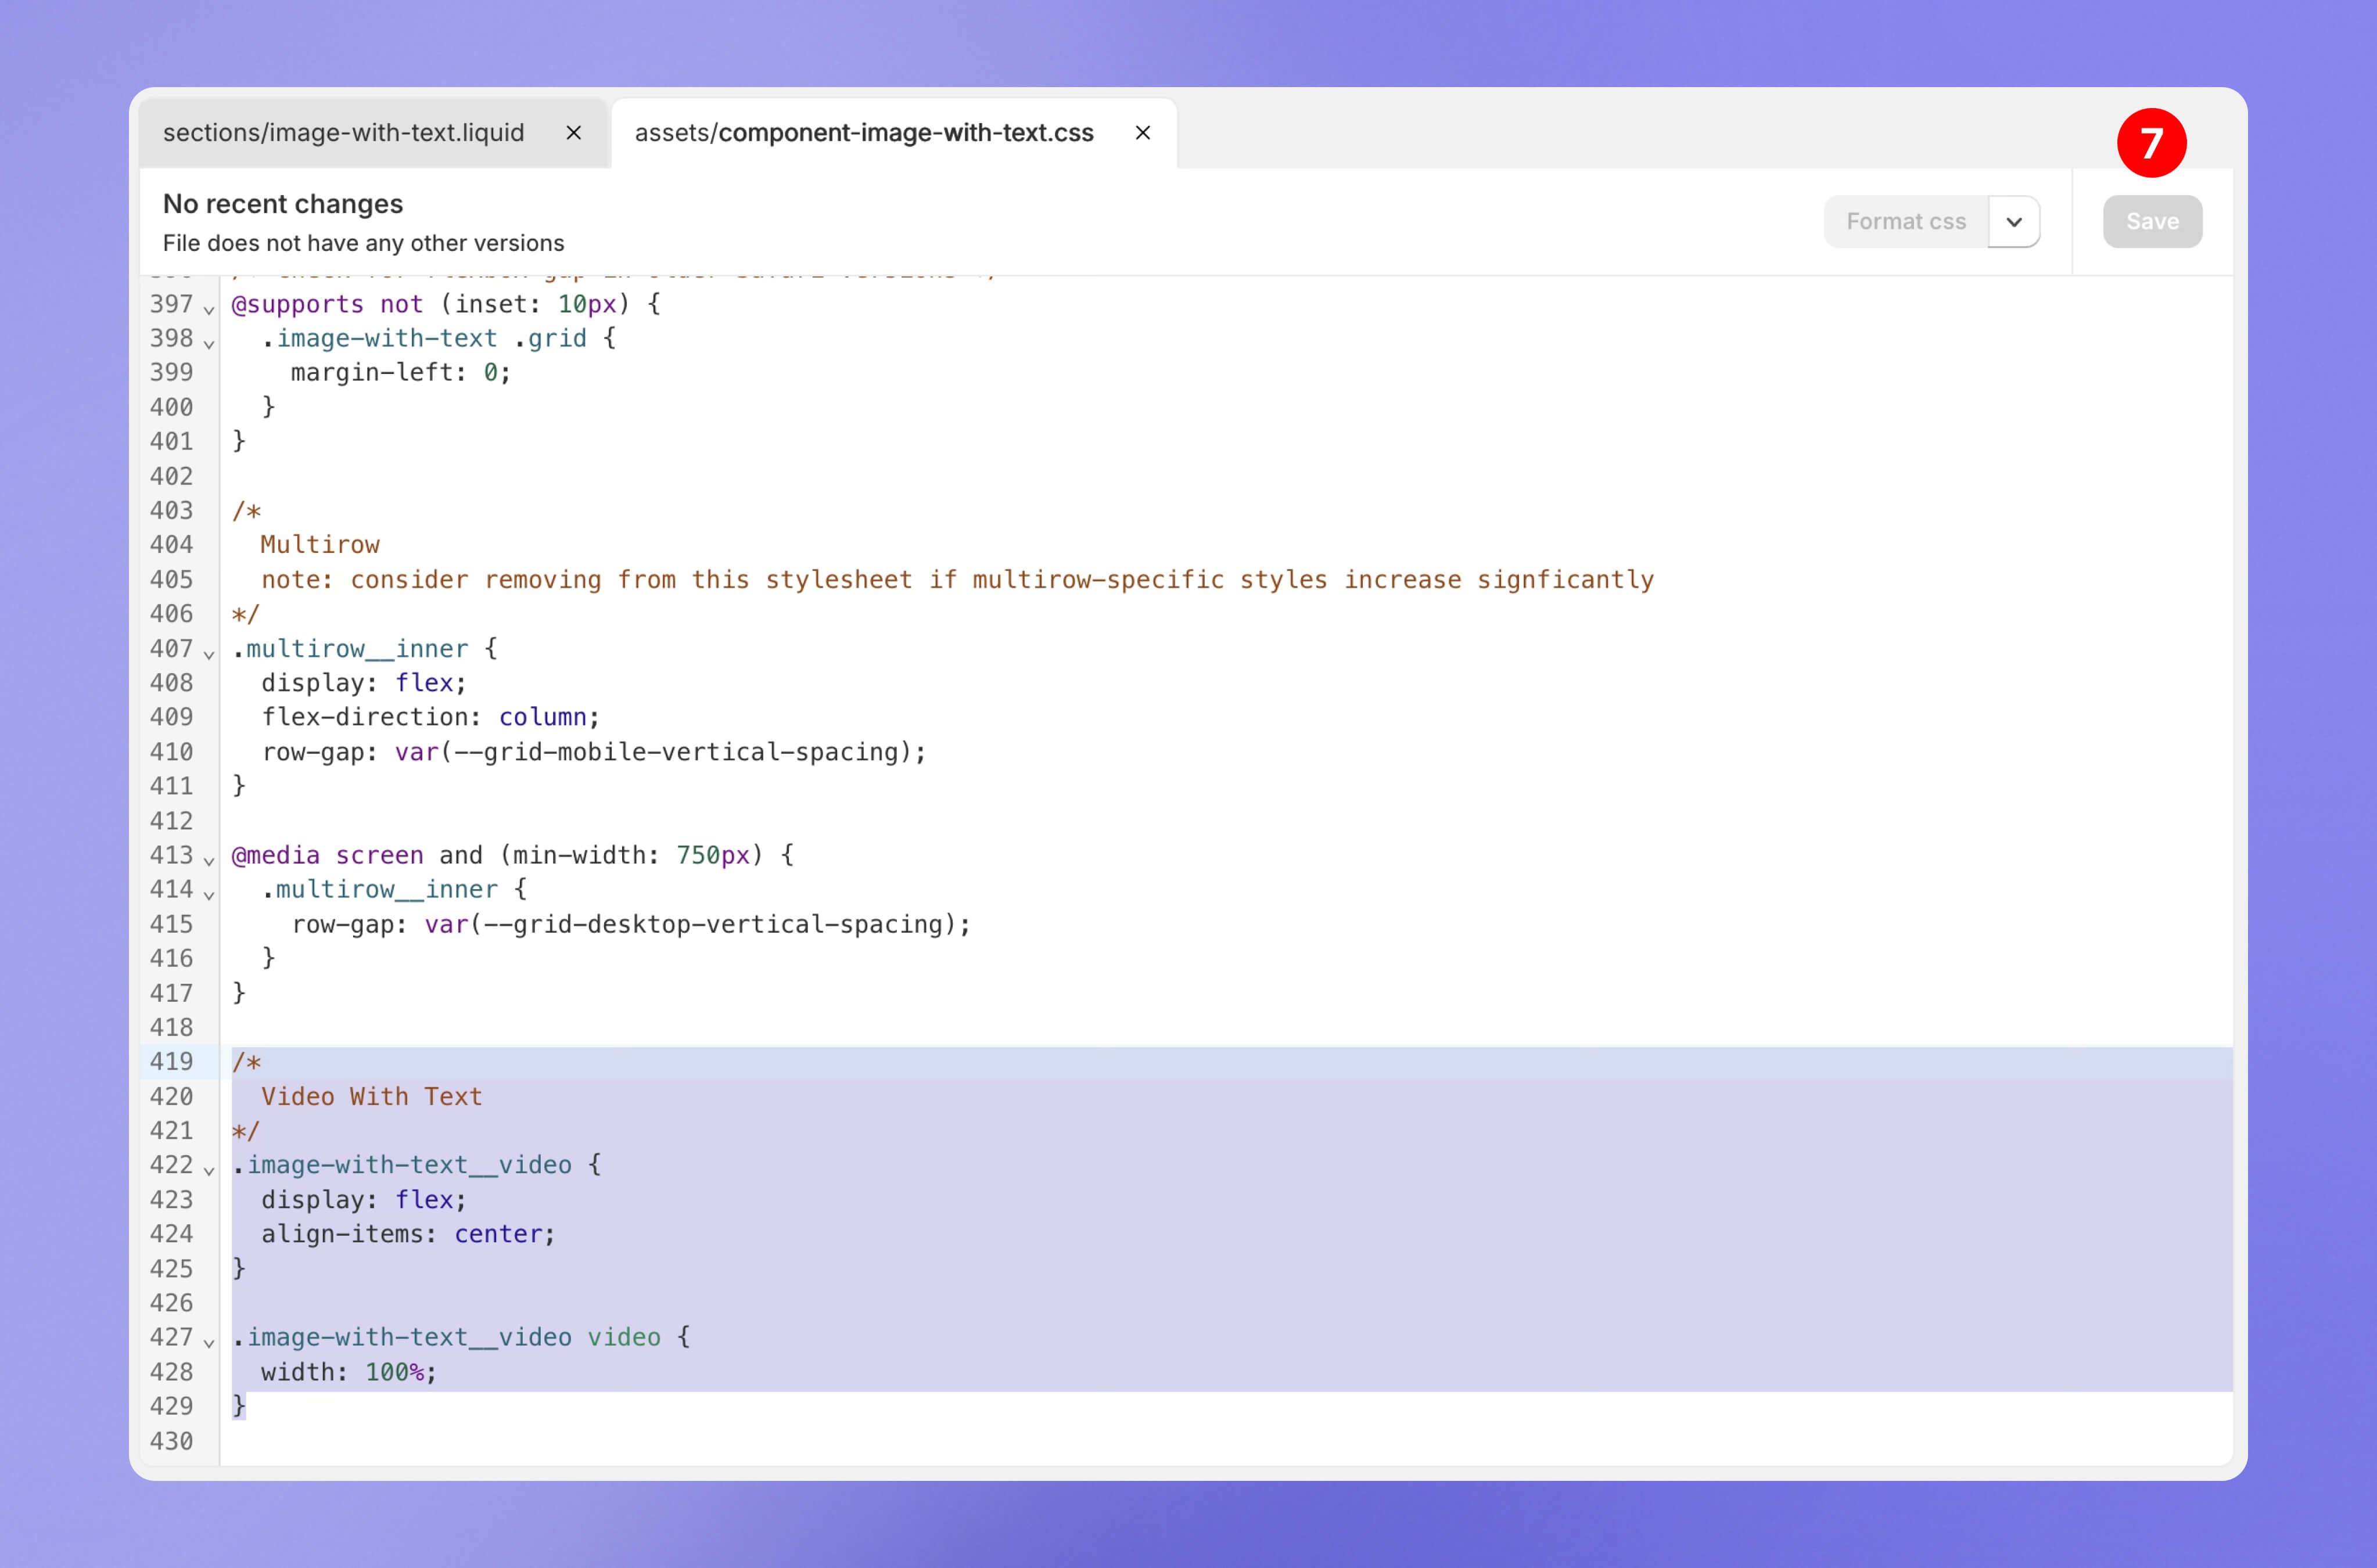Click the red number 7 badge

click(2151, 143)
